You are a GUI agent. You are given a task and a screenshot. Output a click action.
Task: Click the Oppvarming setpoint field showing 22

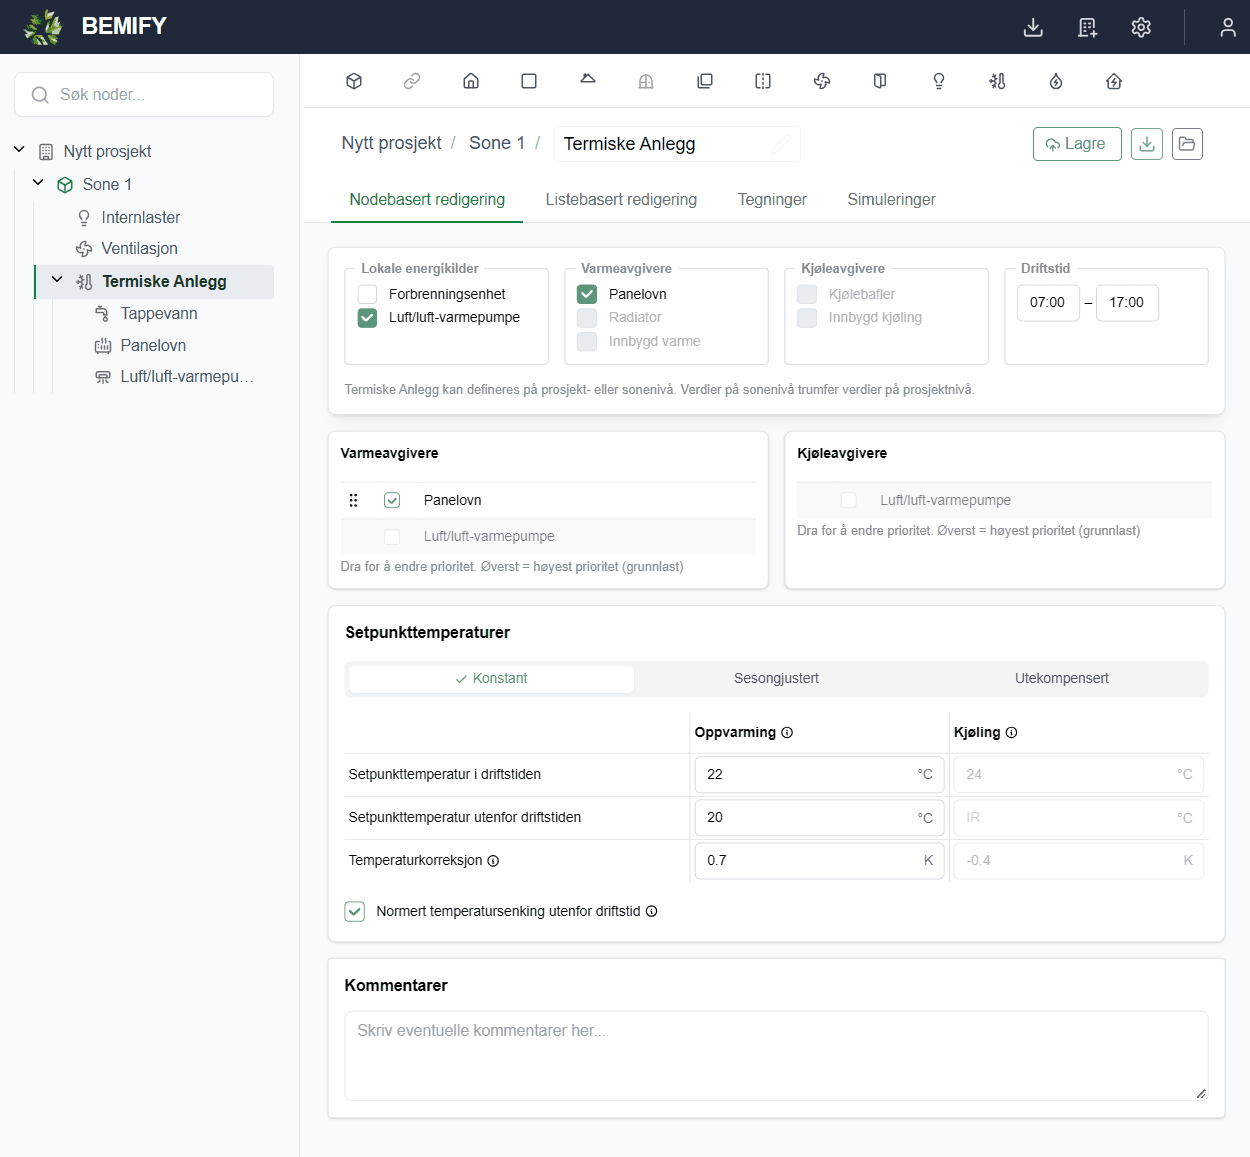[819, 774]
